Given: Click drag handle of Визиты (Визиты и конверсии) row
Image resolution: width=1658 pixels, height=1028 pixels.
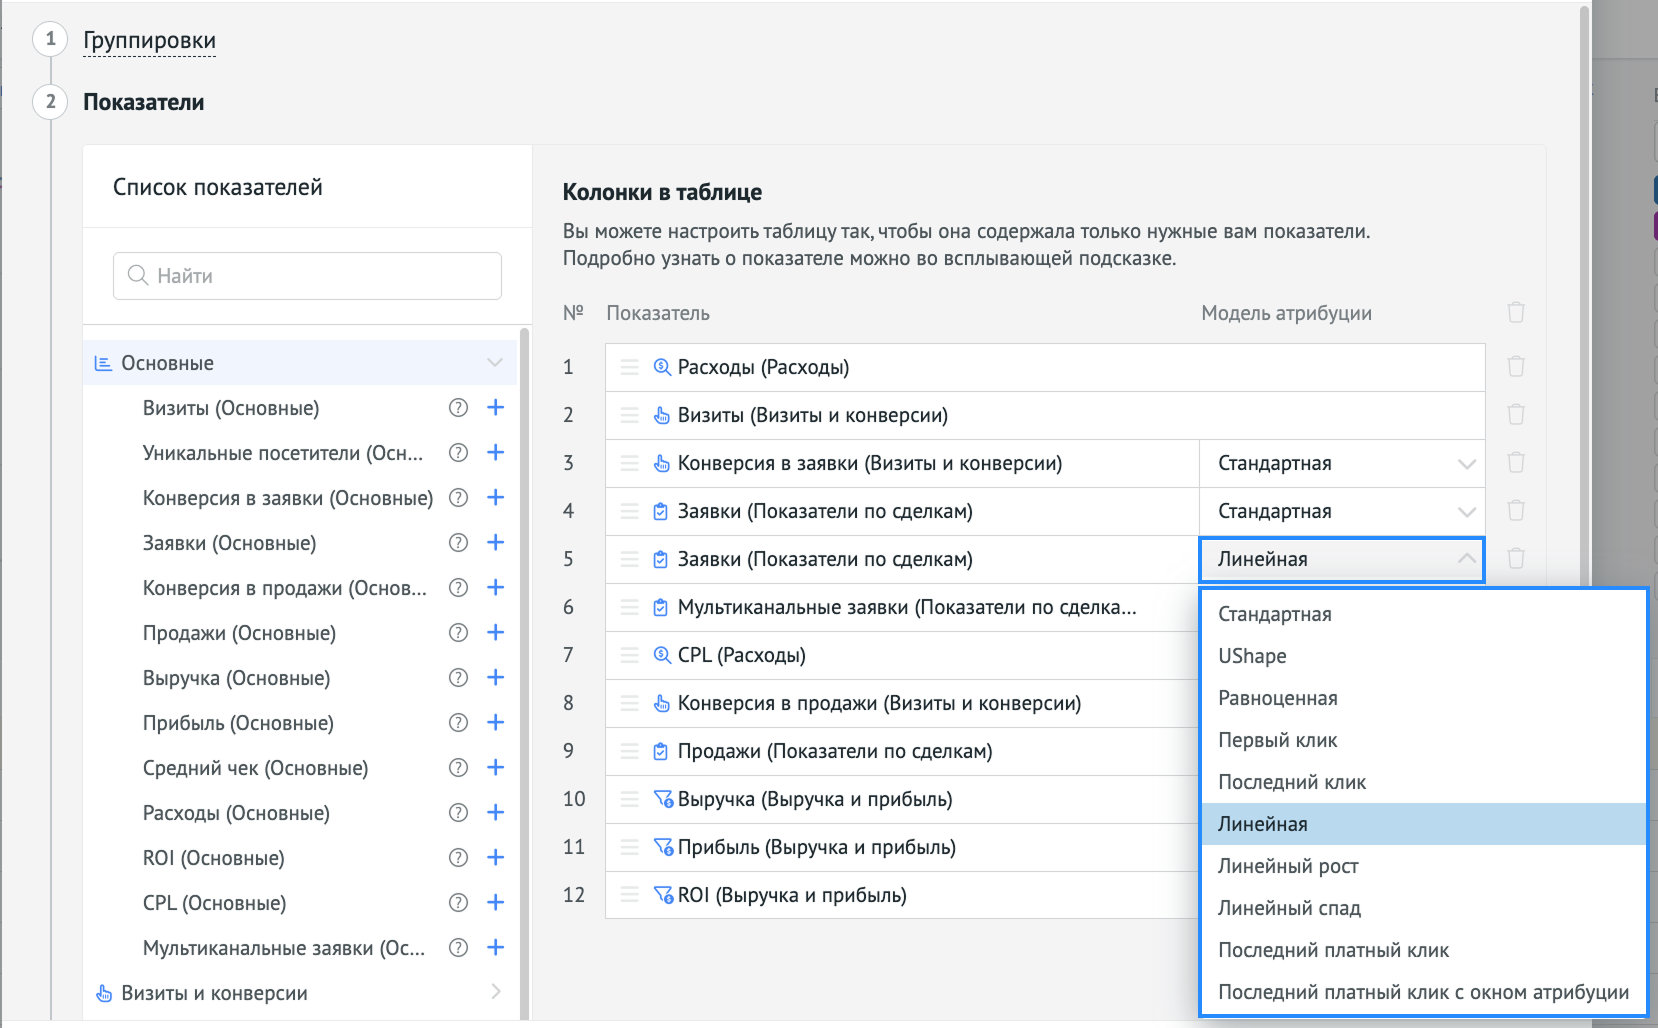Looking at the screenshot, I should [x=629, y=415].
